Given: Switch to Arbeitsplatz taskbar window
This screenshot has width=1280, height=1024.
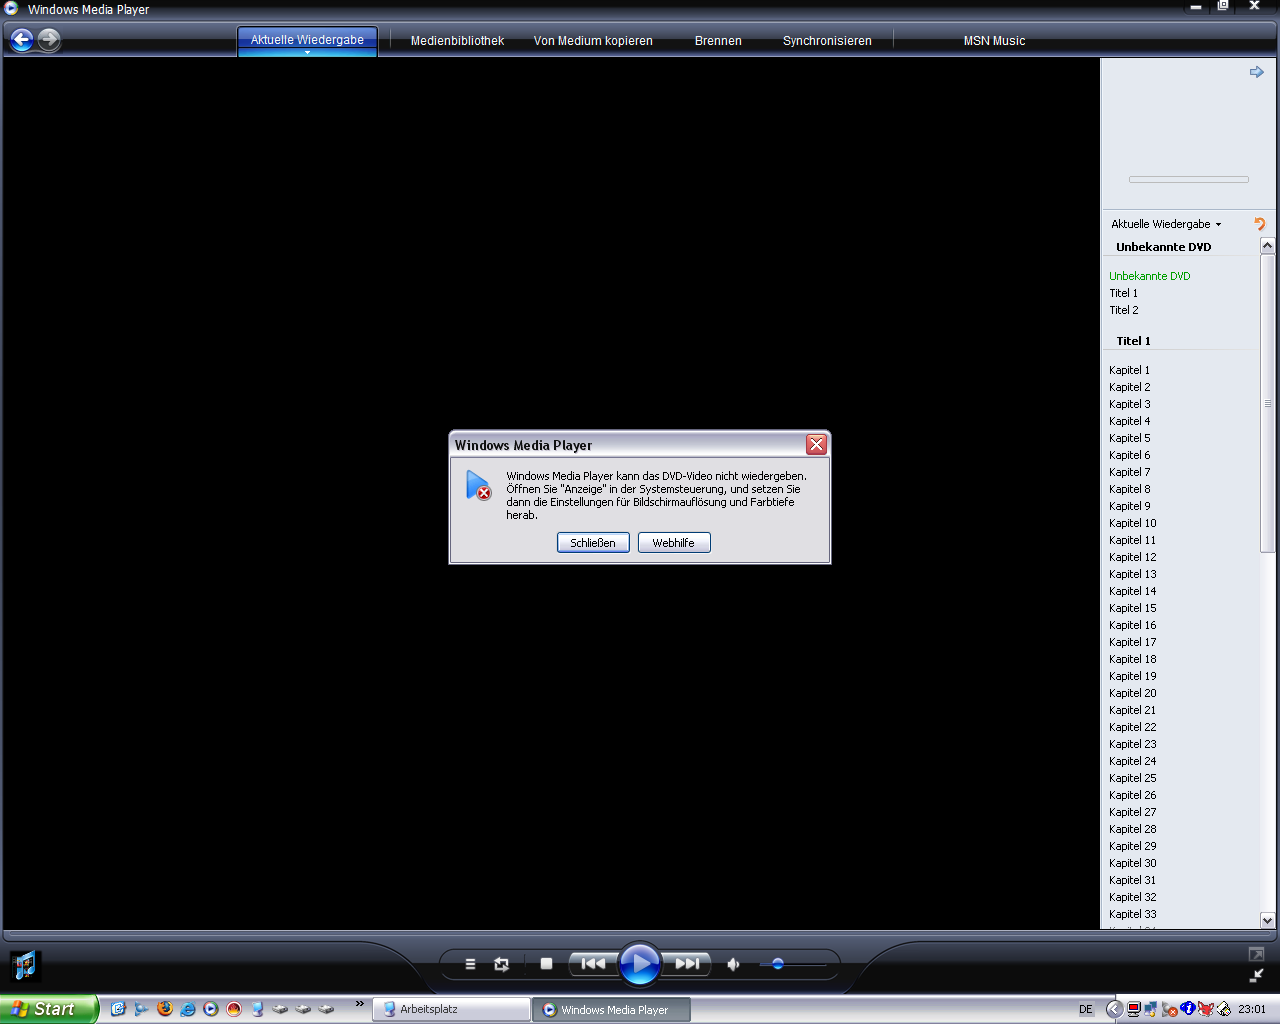Looking at the screenshot, I should tap(451, 1010).
